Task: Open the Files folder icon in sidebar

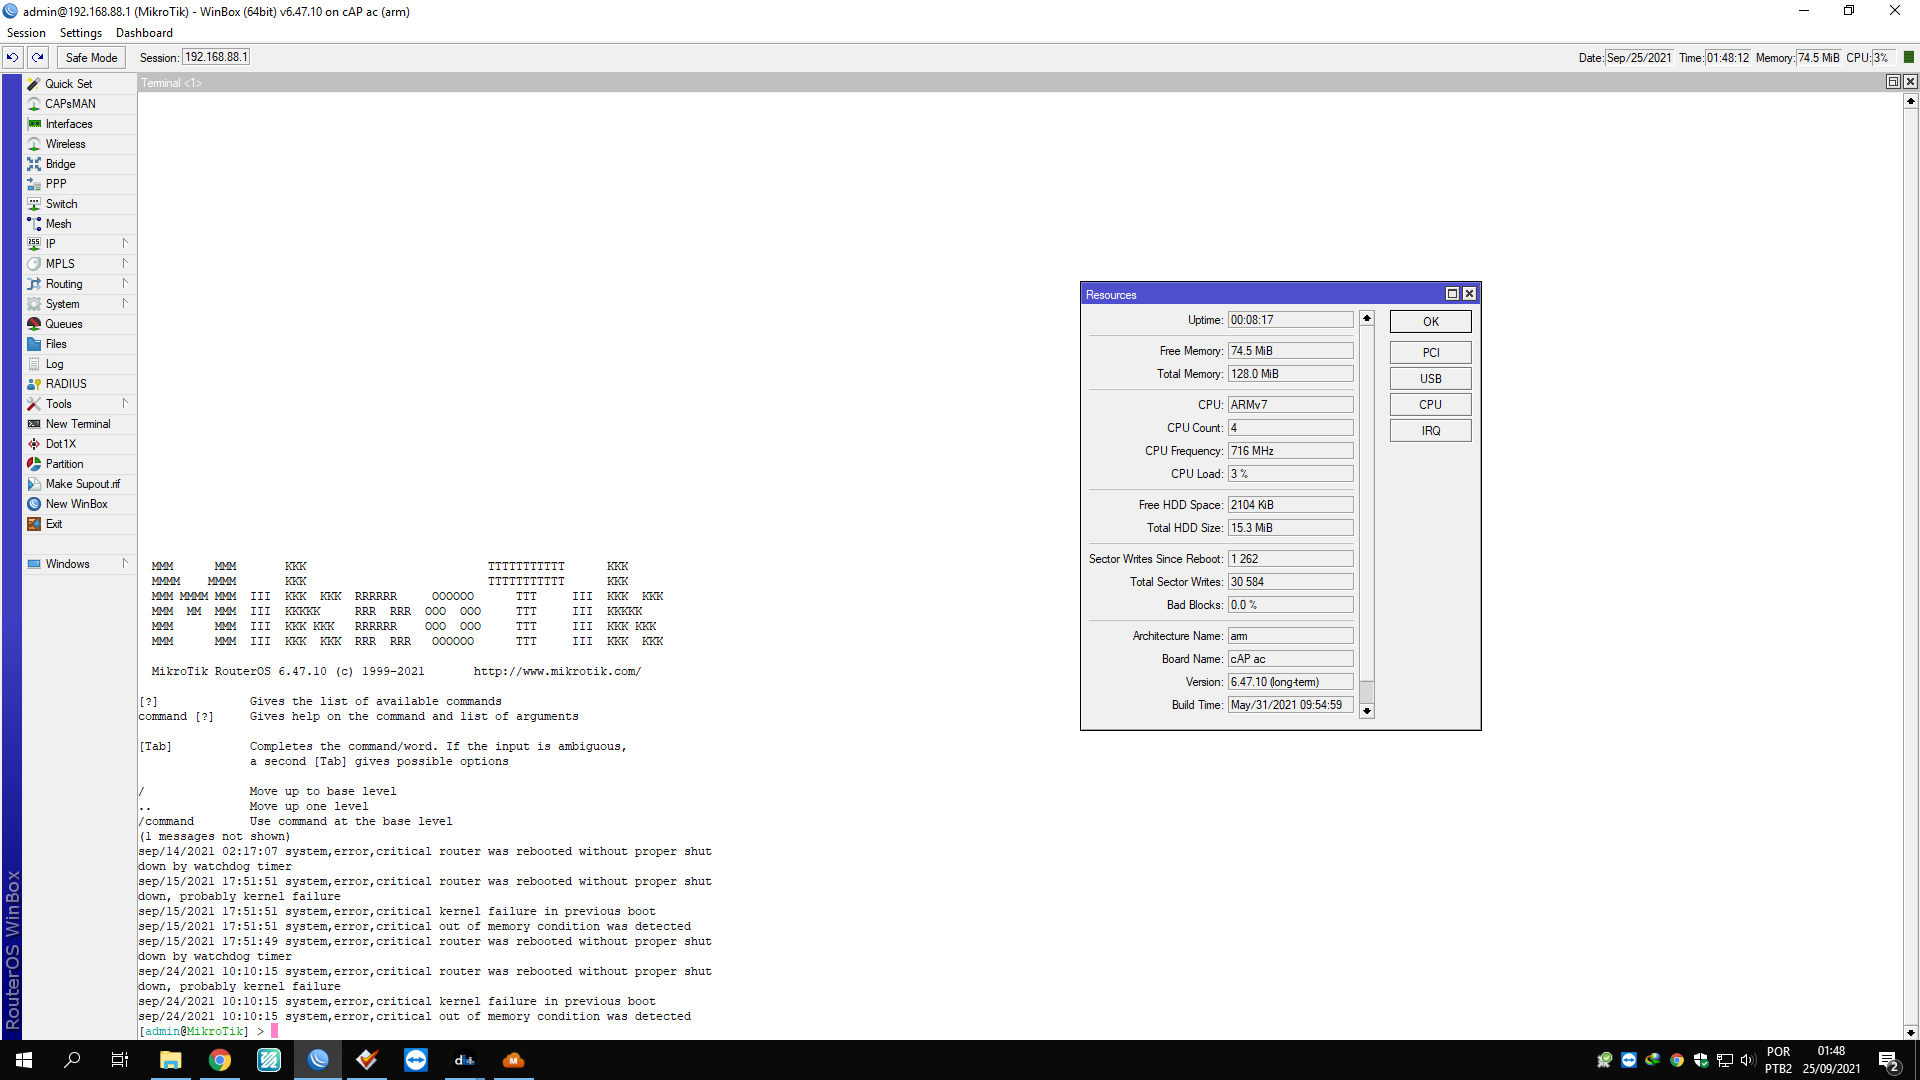Action: coord(34,344)
